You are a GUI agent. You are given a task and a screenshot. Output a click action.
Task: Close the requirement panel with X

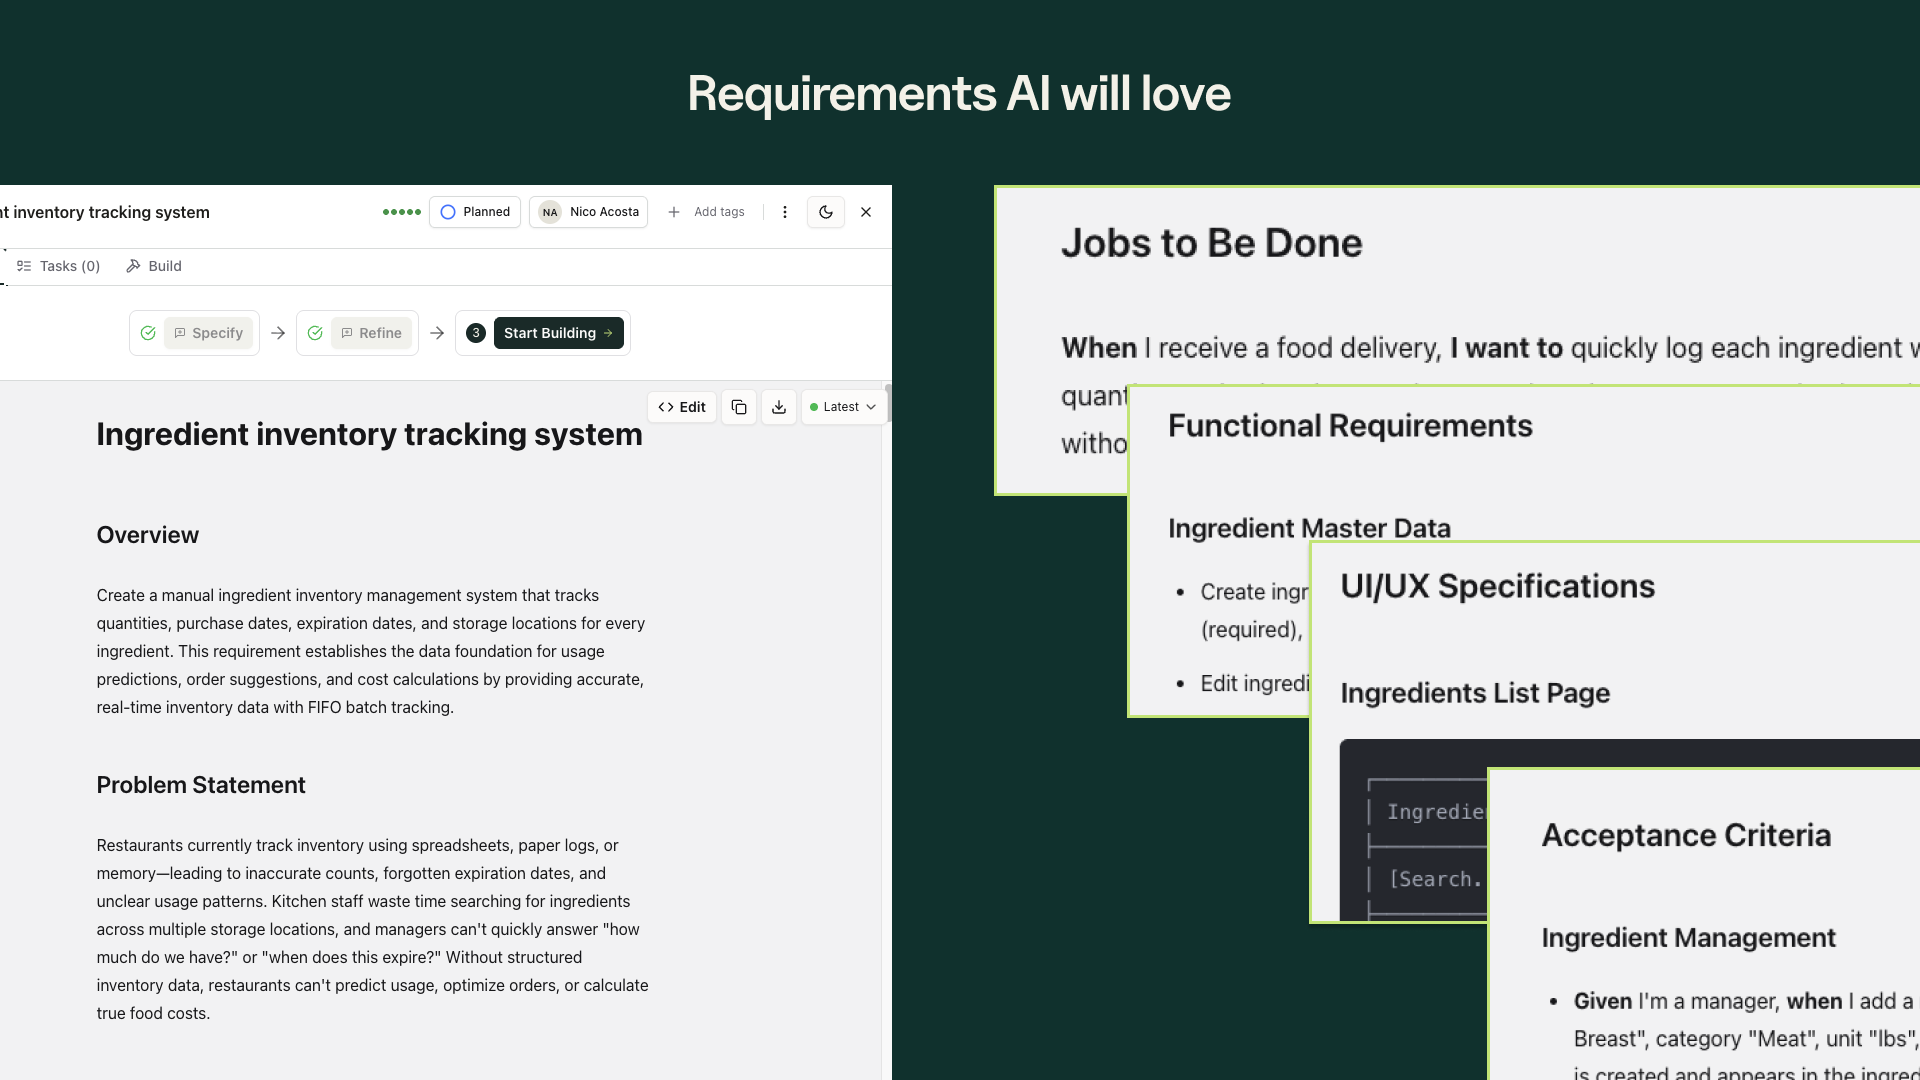click(x=866, y=212)
